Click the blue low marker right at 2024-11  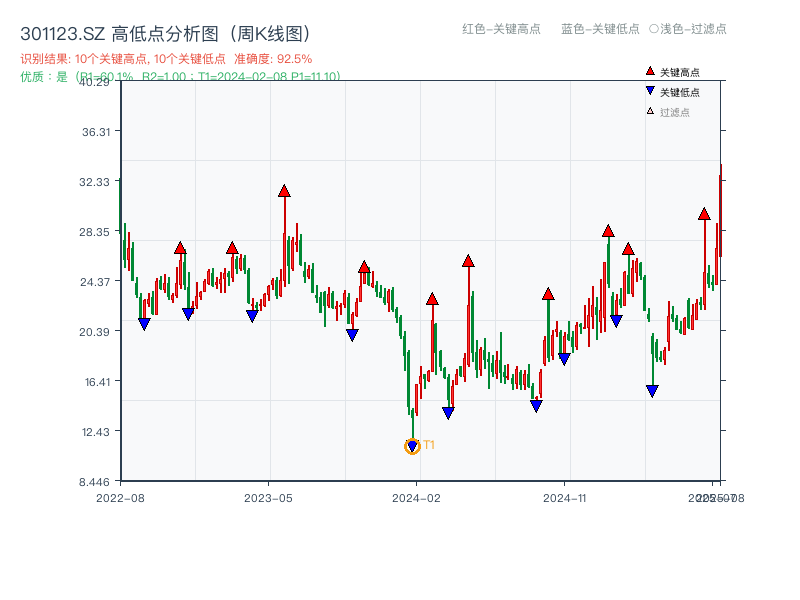[x=564, y=359]
